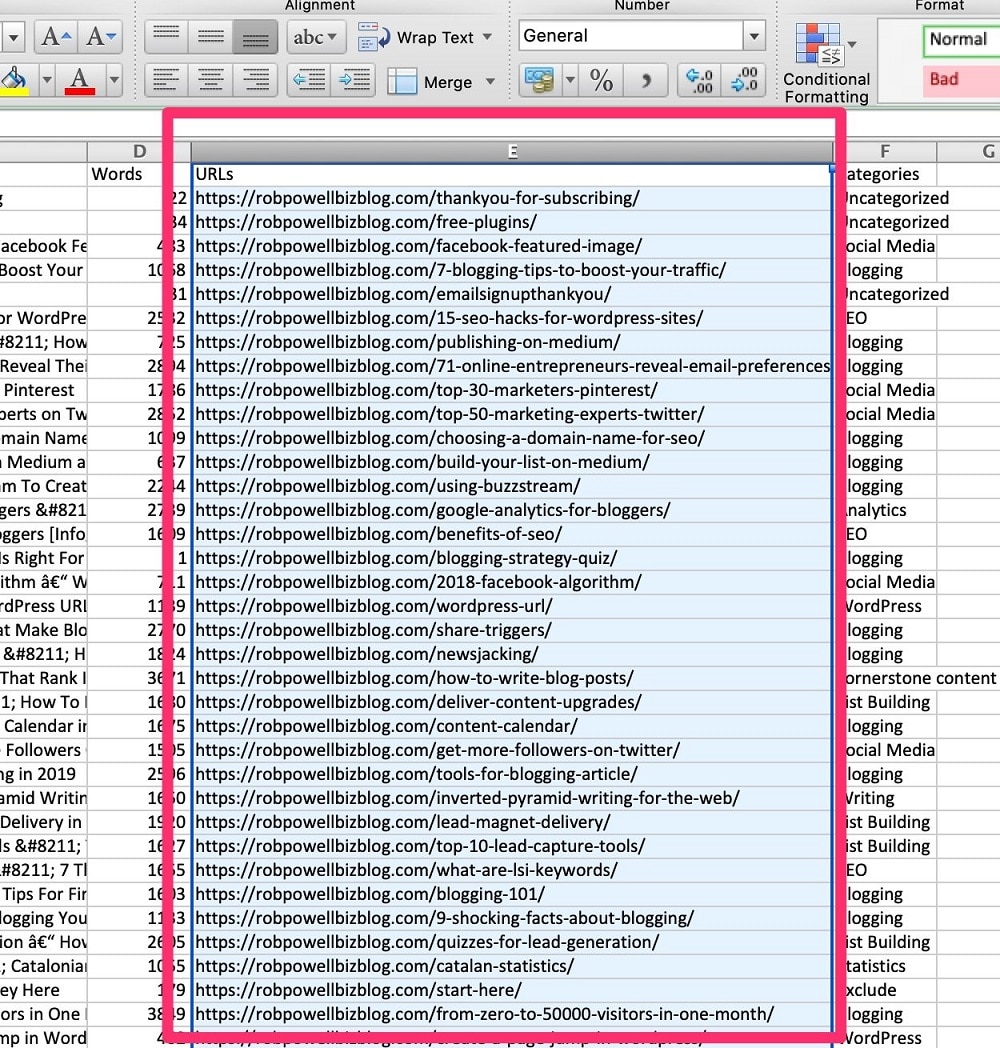
Task: Click the free-plugins URL cell
Action: click(x=512, y=222)
